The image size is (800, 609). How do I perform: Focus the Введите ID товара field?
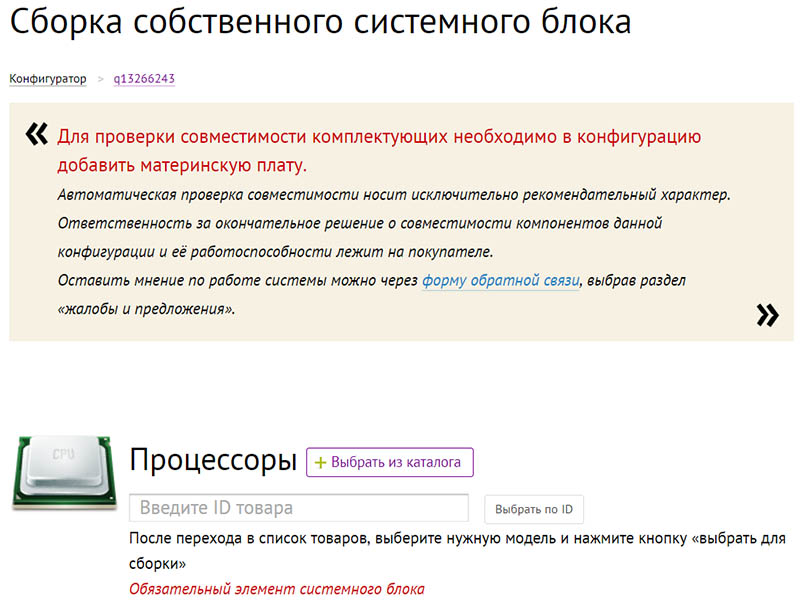(299, 508)
